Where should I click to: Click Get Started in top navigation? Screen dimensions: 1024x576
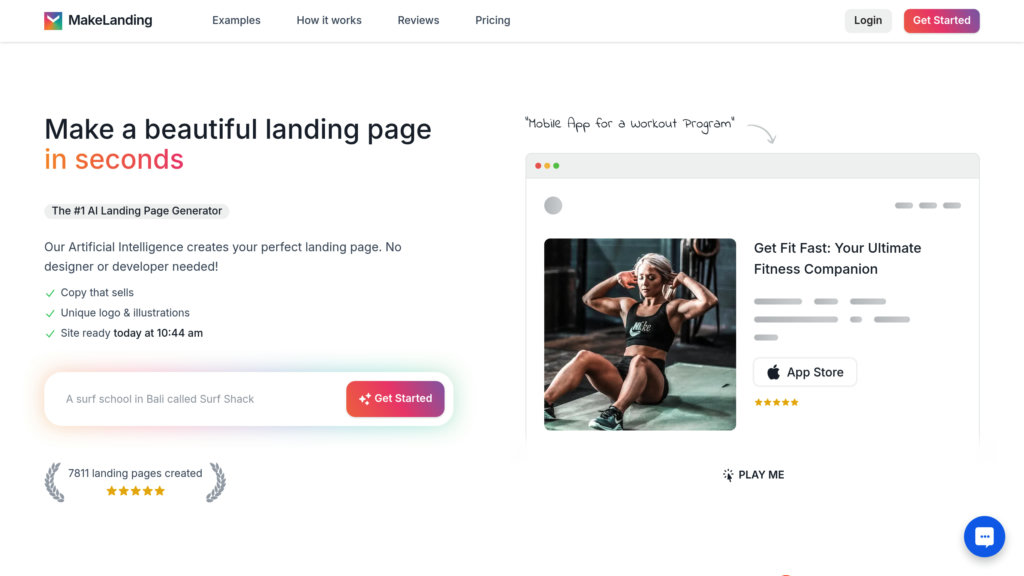click(942, 21)
